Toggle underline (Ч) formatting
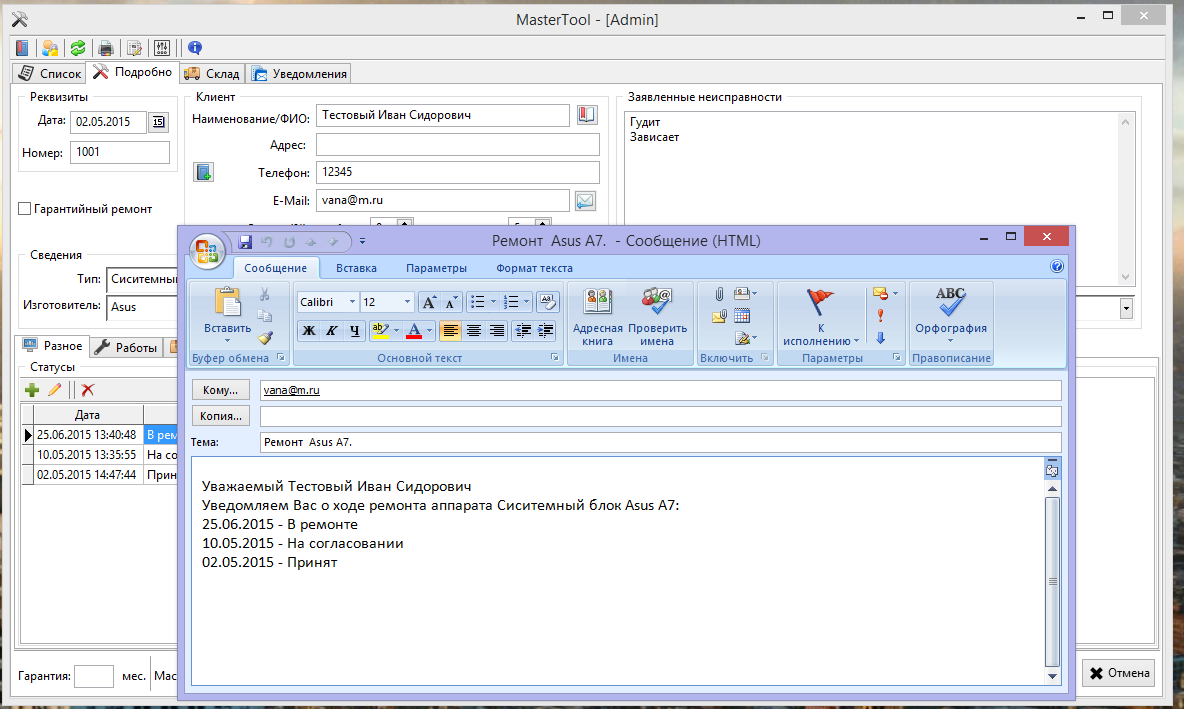Viewport: 1184px width, 709px height. pyautogui.click(x=354, y=330)
